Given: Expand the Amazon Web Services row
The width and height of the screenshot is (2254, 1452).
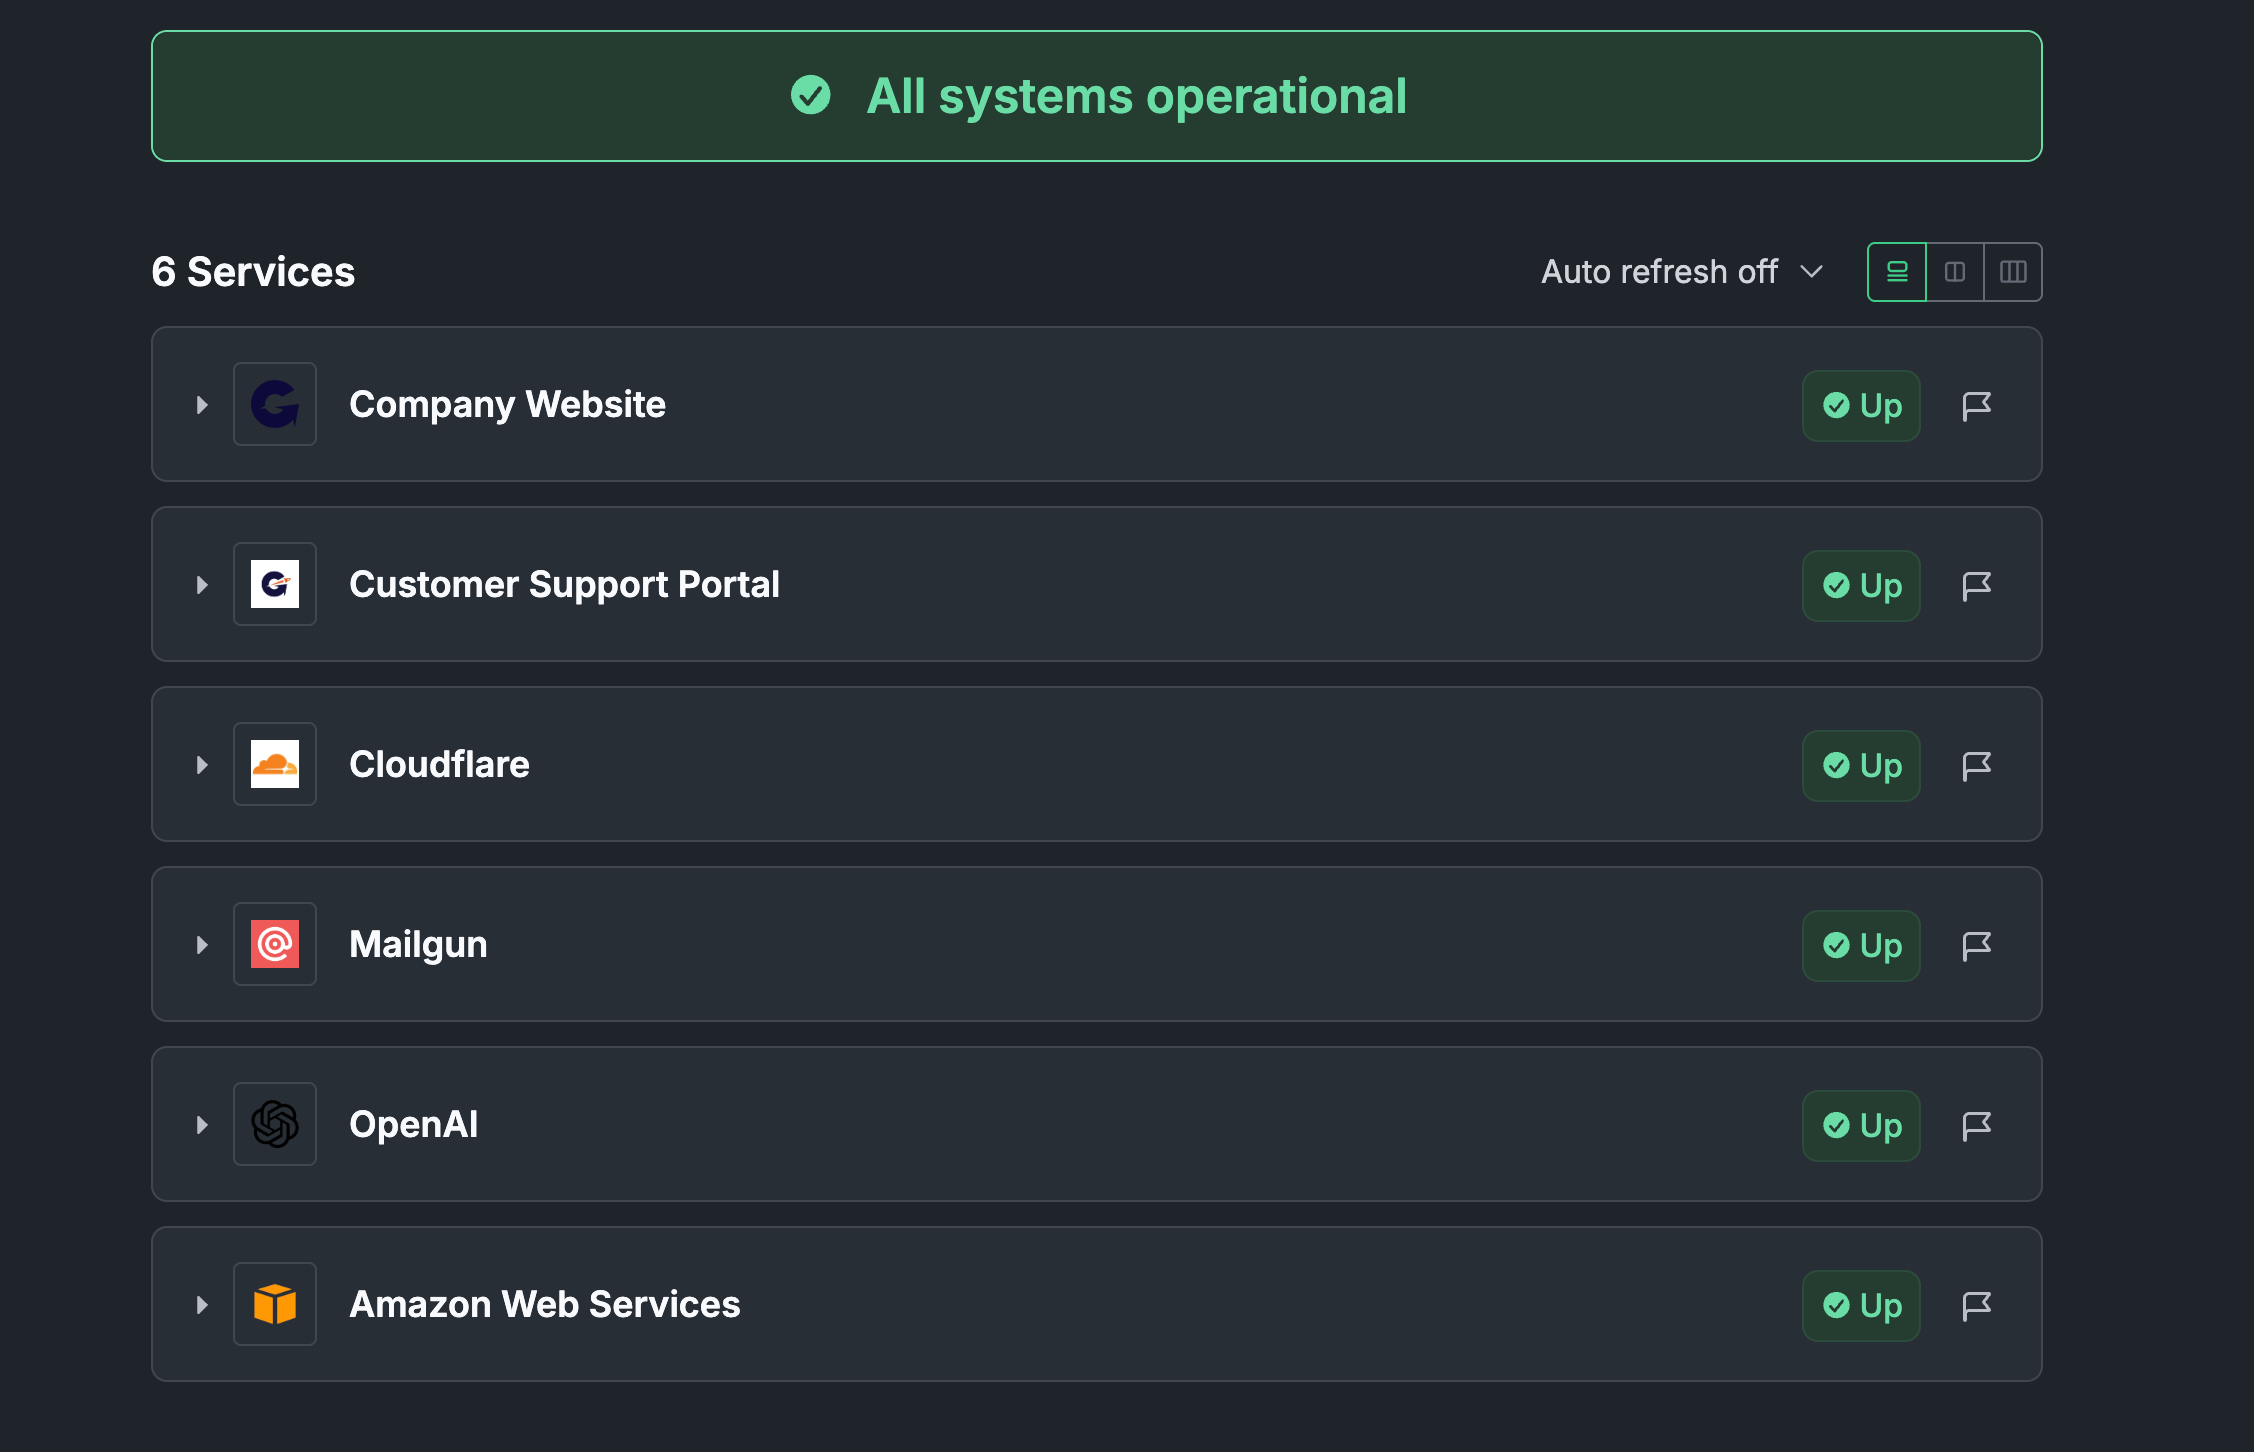Looking at the screenshot, I should coord(202,1305).
